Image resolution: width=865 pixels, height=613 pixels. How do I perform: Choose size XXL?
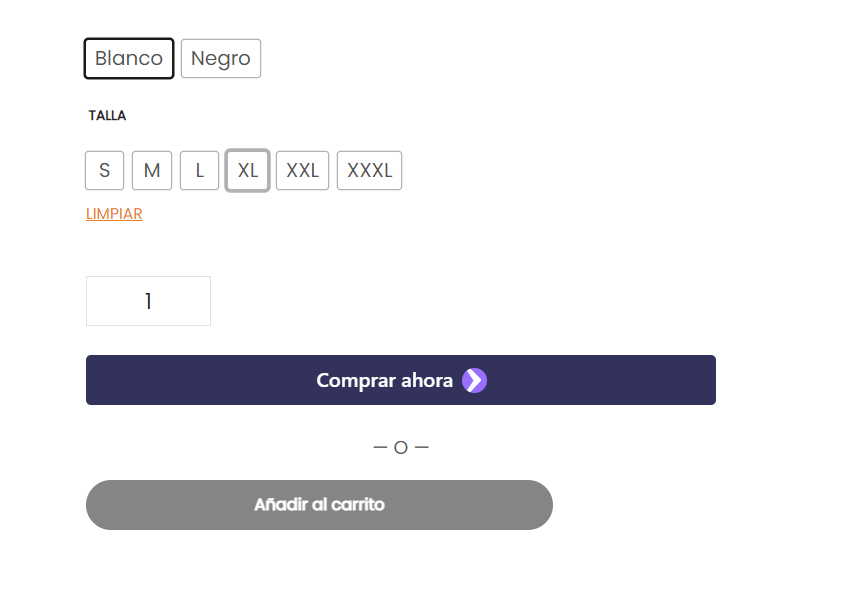pos(302,170)
